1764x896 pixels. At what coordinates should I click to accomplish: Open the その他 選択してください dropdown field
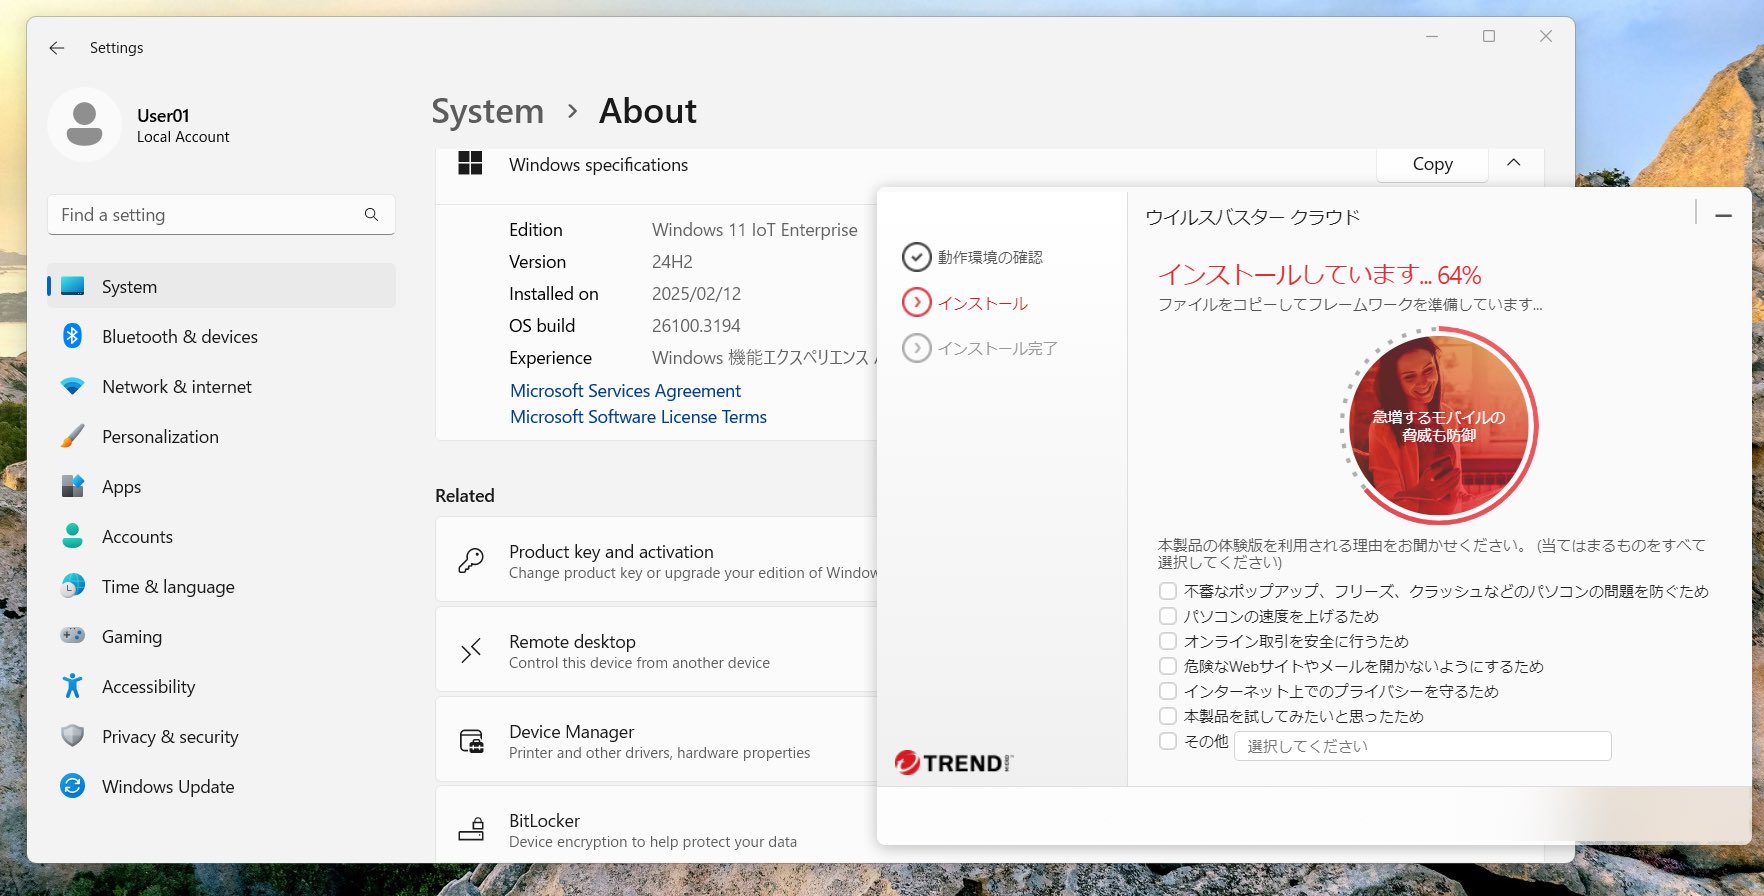tap(1422, 746)
